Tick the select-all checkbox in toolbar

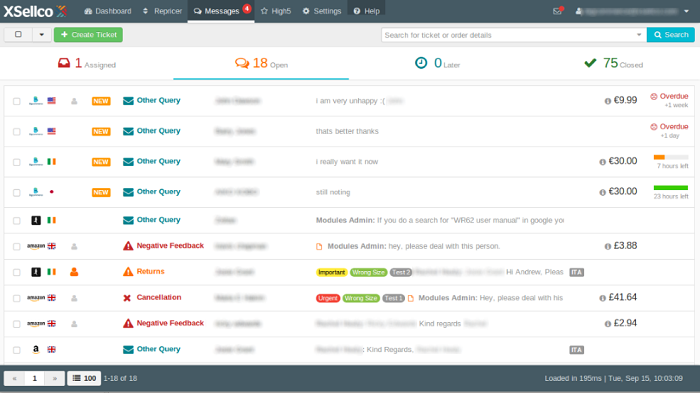(18, 34)
